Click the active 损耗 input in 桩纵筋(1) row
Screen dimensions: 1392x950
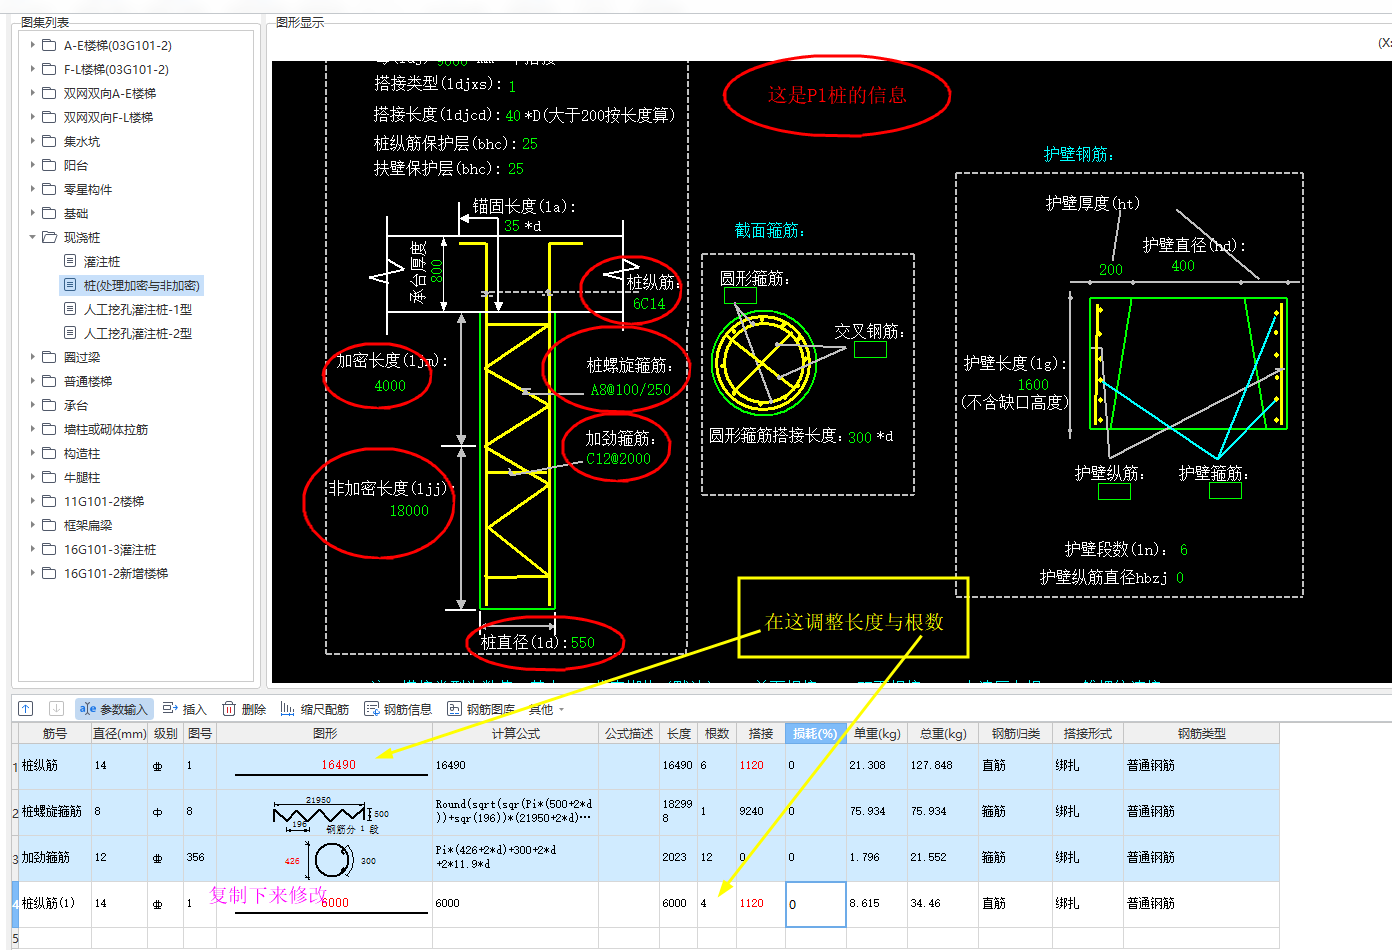pos(816,904)
